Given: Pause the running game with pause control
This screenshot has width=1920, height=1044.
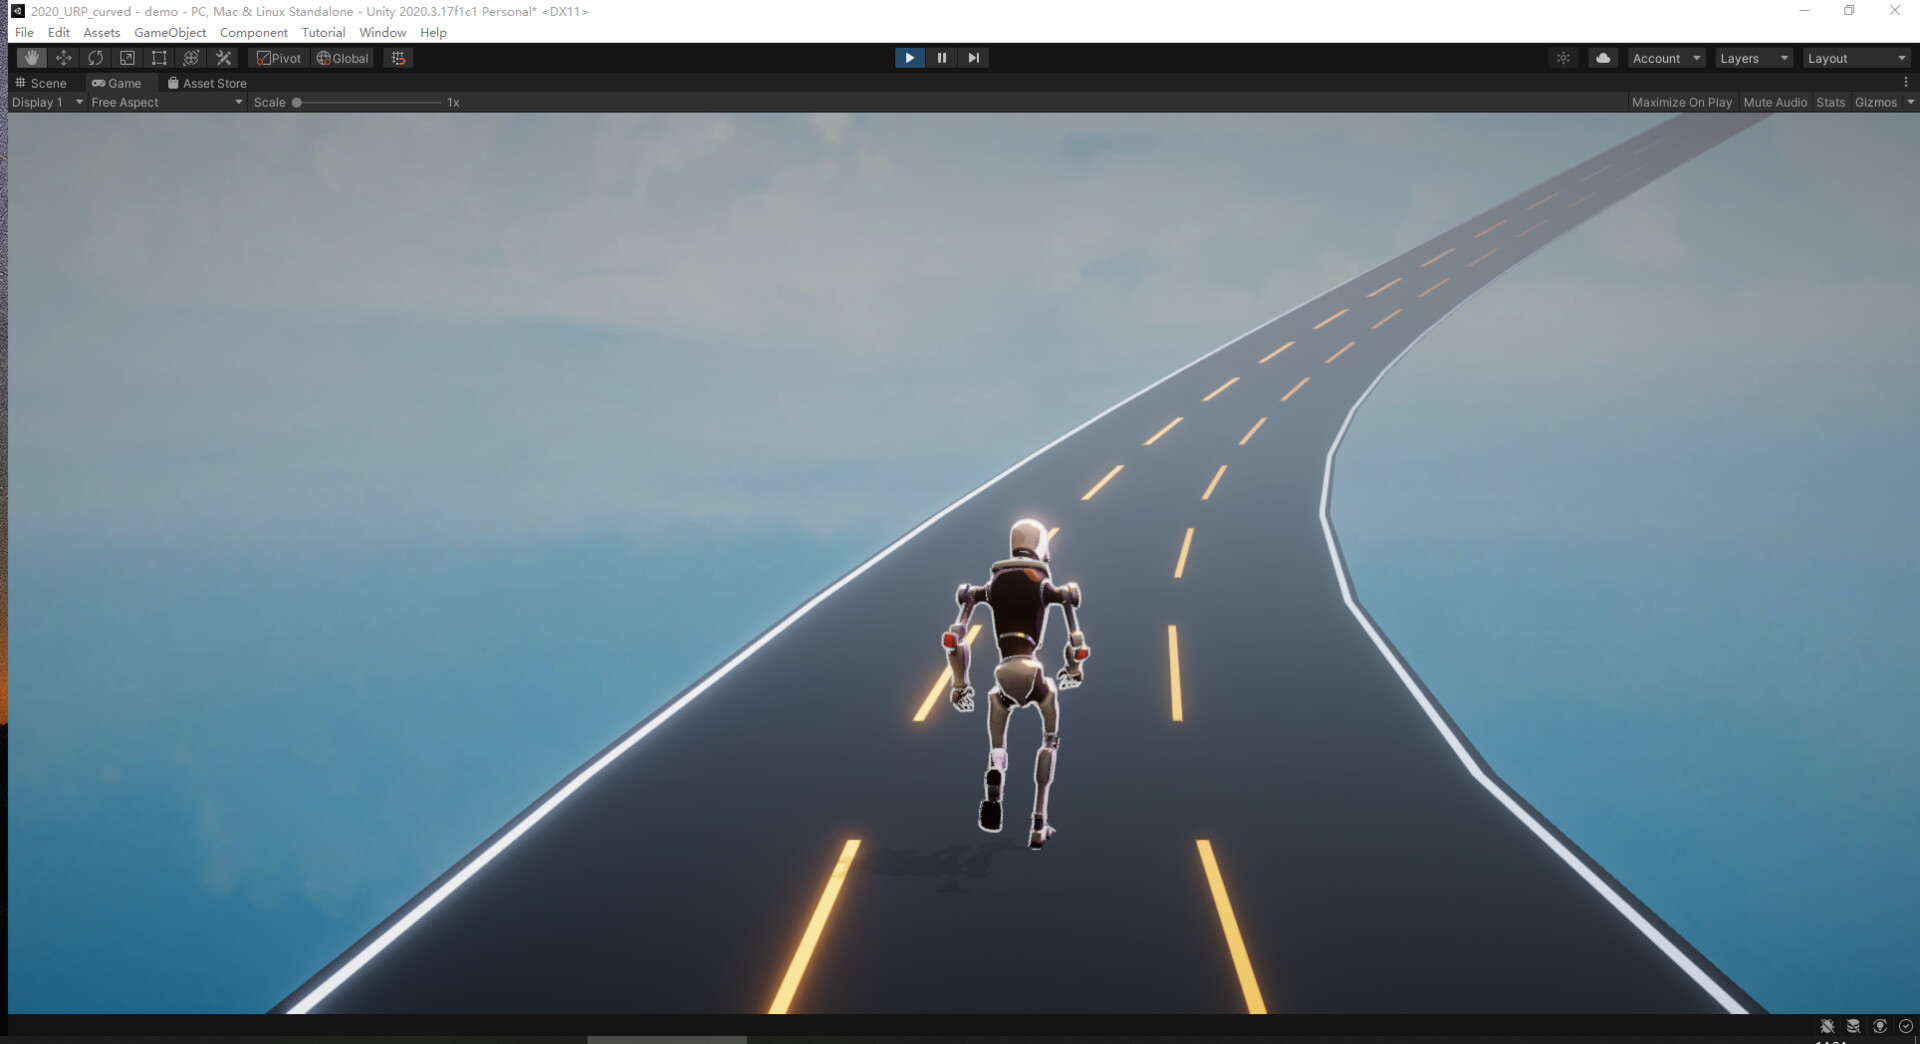Looking at the screenshot, I should click(941, 57).
